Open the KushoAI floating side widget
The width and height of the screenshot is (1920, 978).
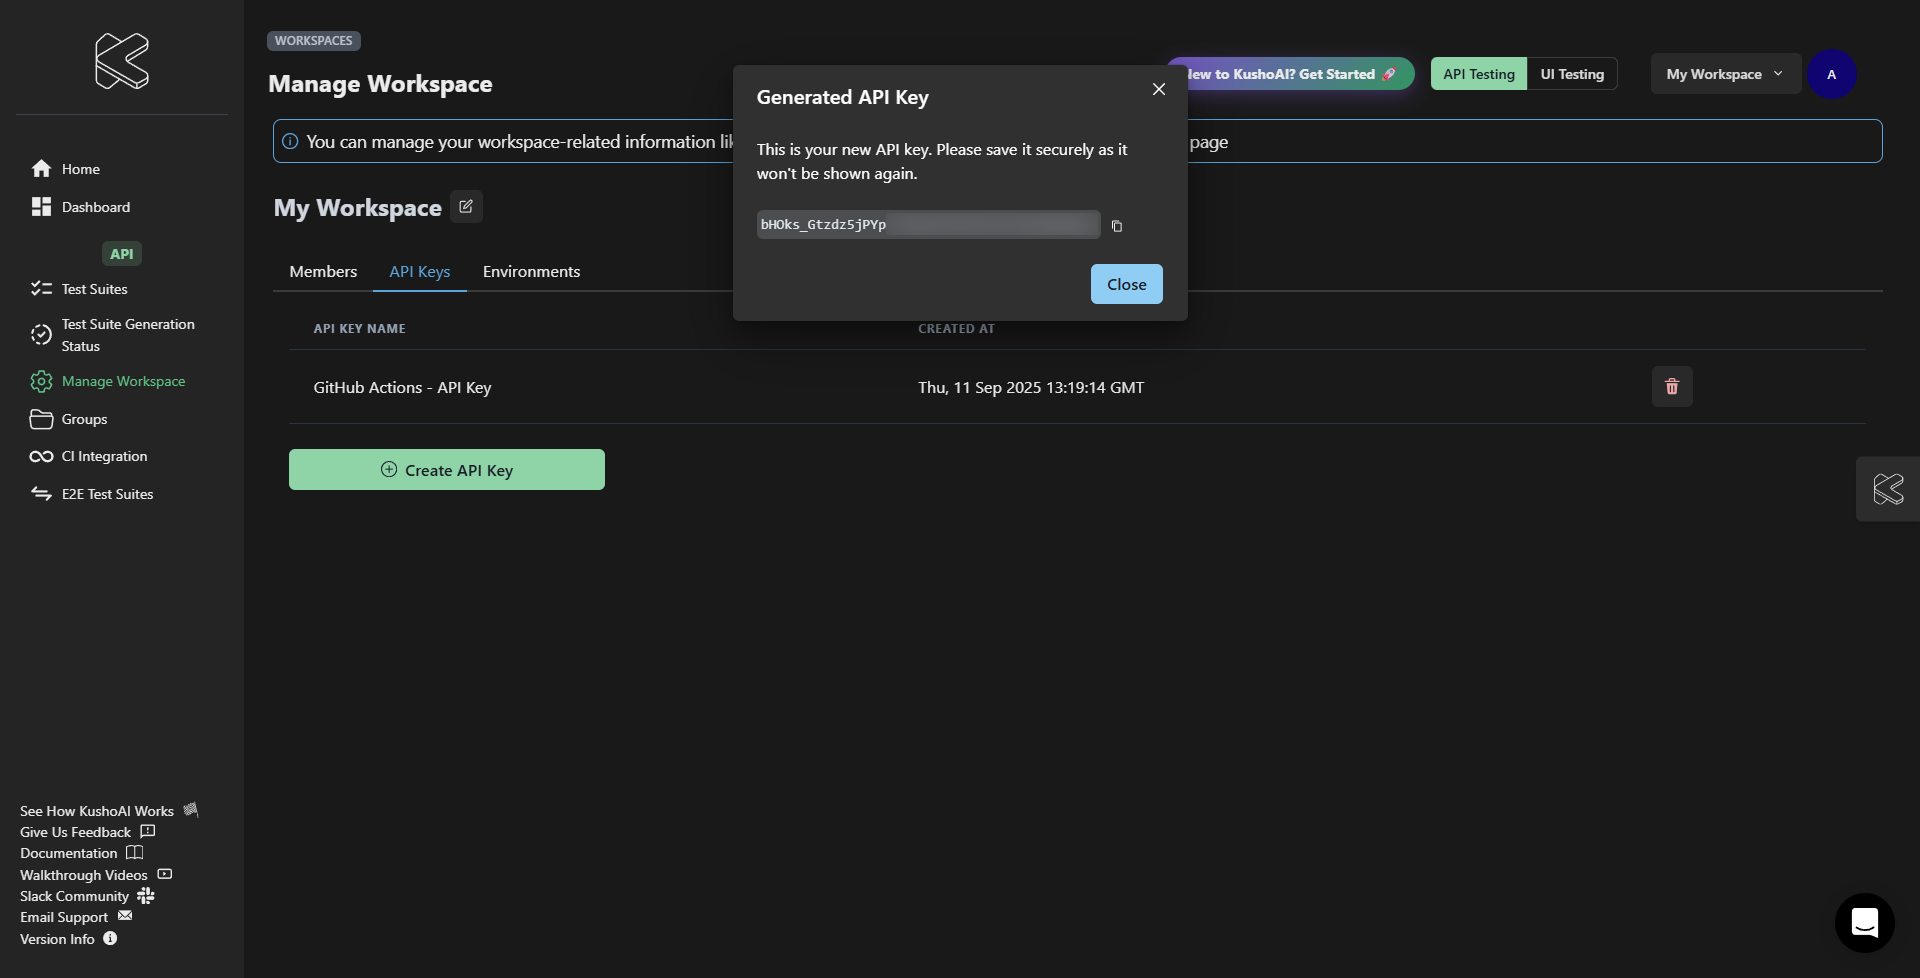click(1888, 489)
